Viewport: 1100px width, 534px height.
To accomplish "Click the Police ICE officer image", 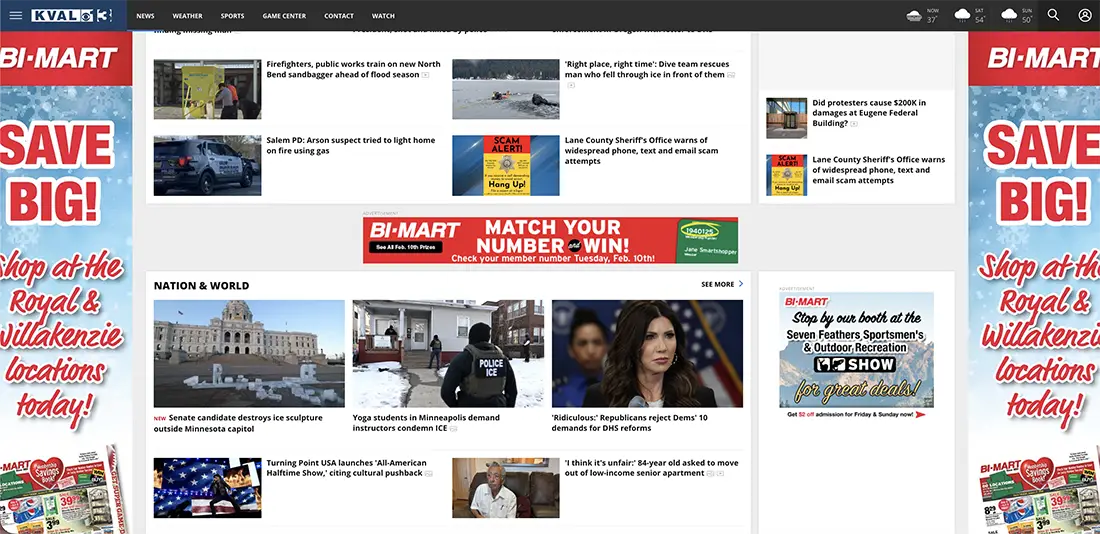I will click(x=448, y=354).
